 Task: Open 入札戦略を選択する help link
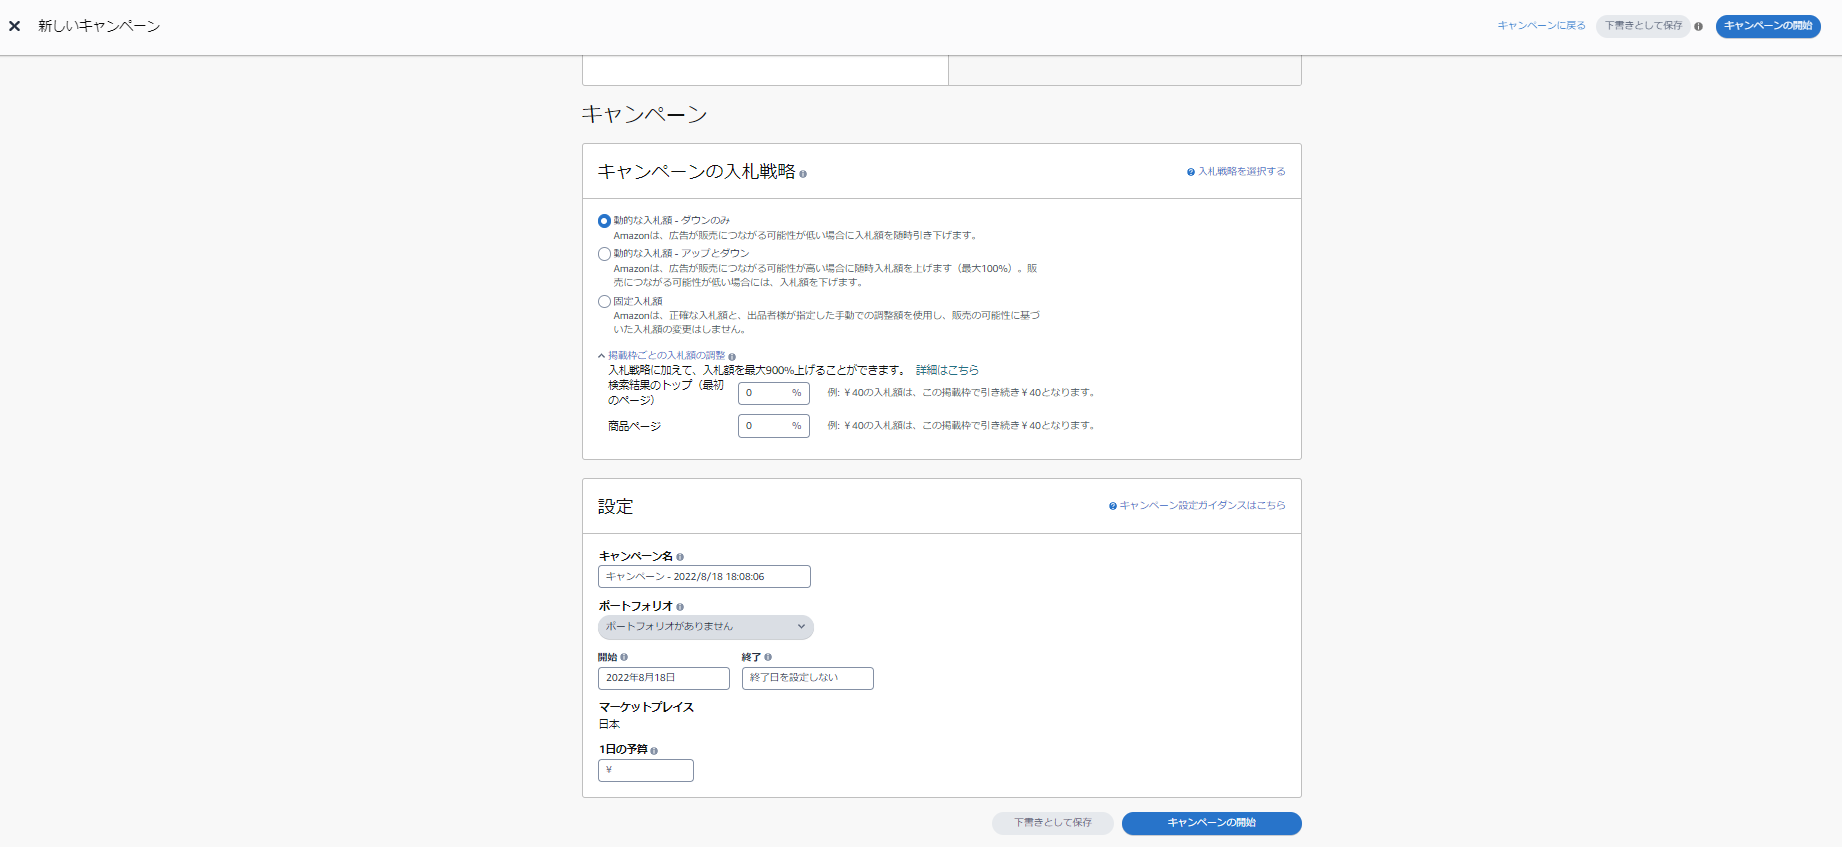[x=1236, y=172]
